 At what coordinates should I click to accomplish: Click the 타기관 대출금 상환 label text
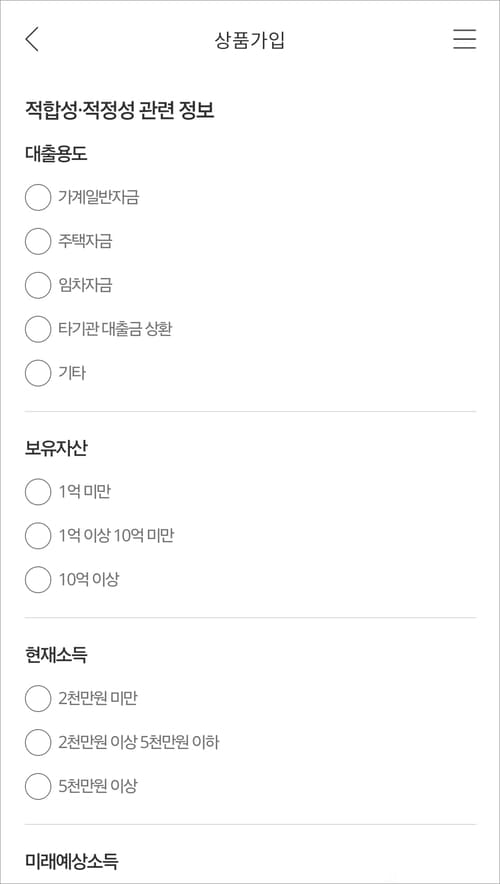tap(115, 329)
